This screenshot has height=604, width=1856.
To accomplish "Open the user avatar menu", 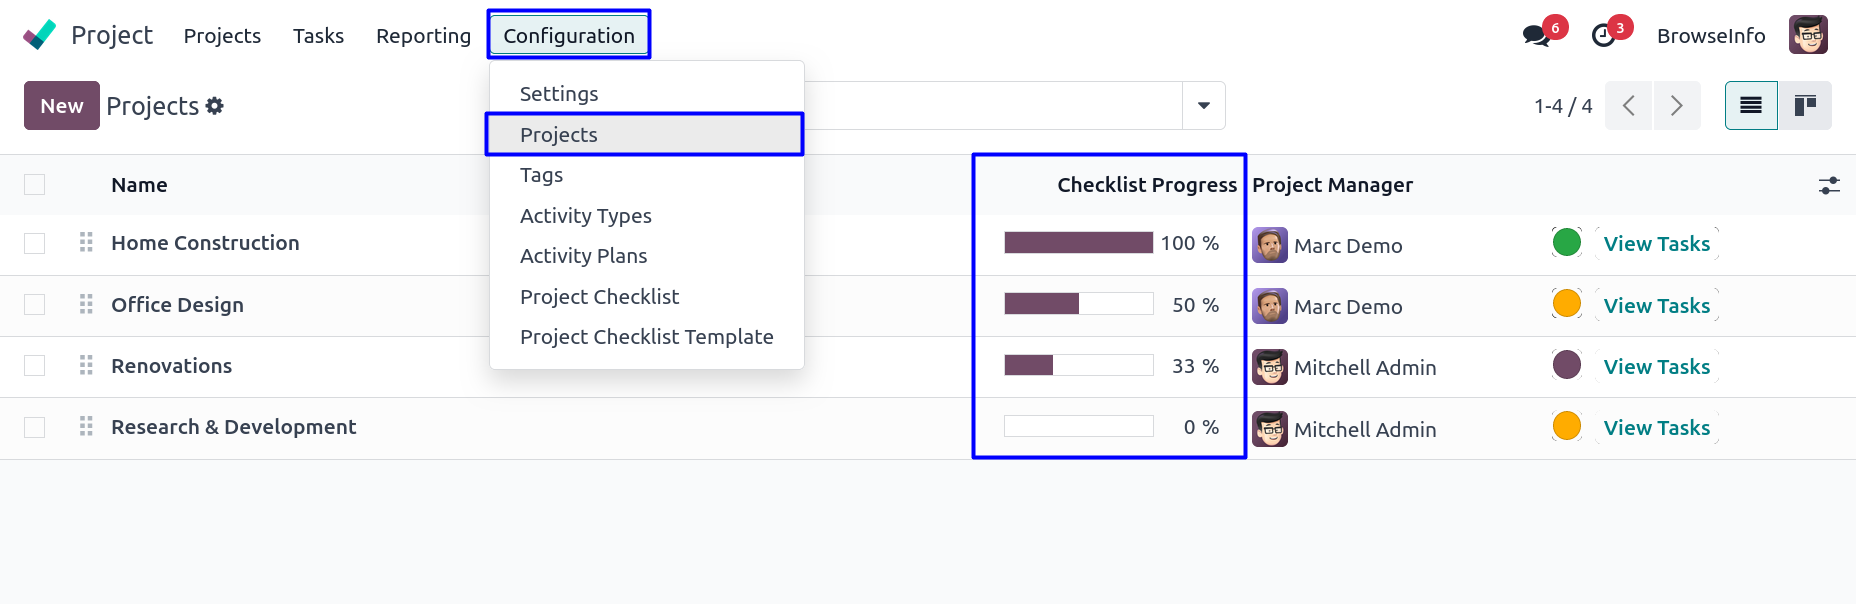I will click(x=1808, y=36).
